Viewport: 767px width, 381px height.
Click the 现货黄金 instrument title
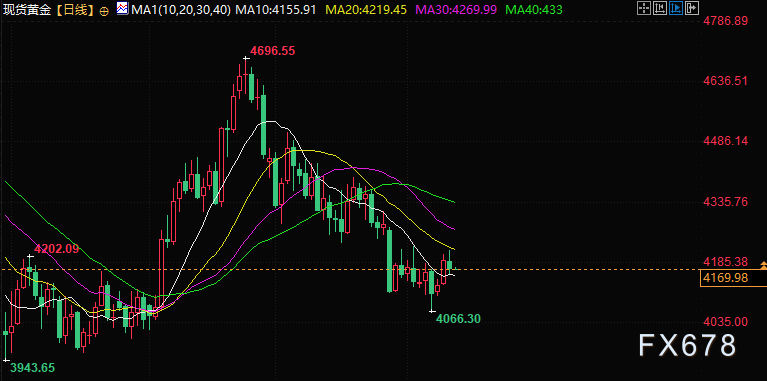pos(27,10)
